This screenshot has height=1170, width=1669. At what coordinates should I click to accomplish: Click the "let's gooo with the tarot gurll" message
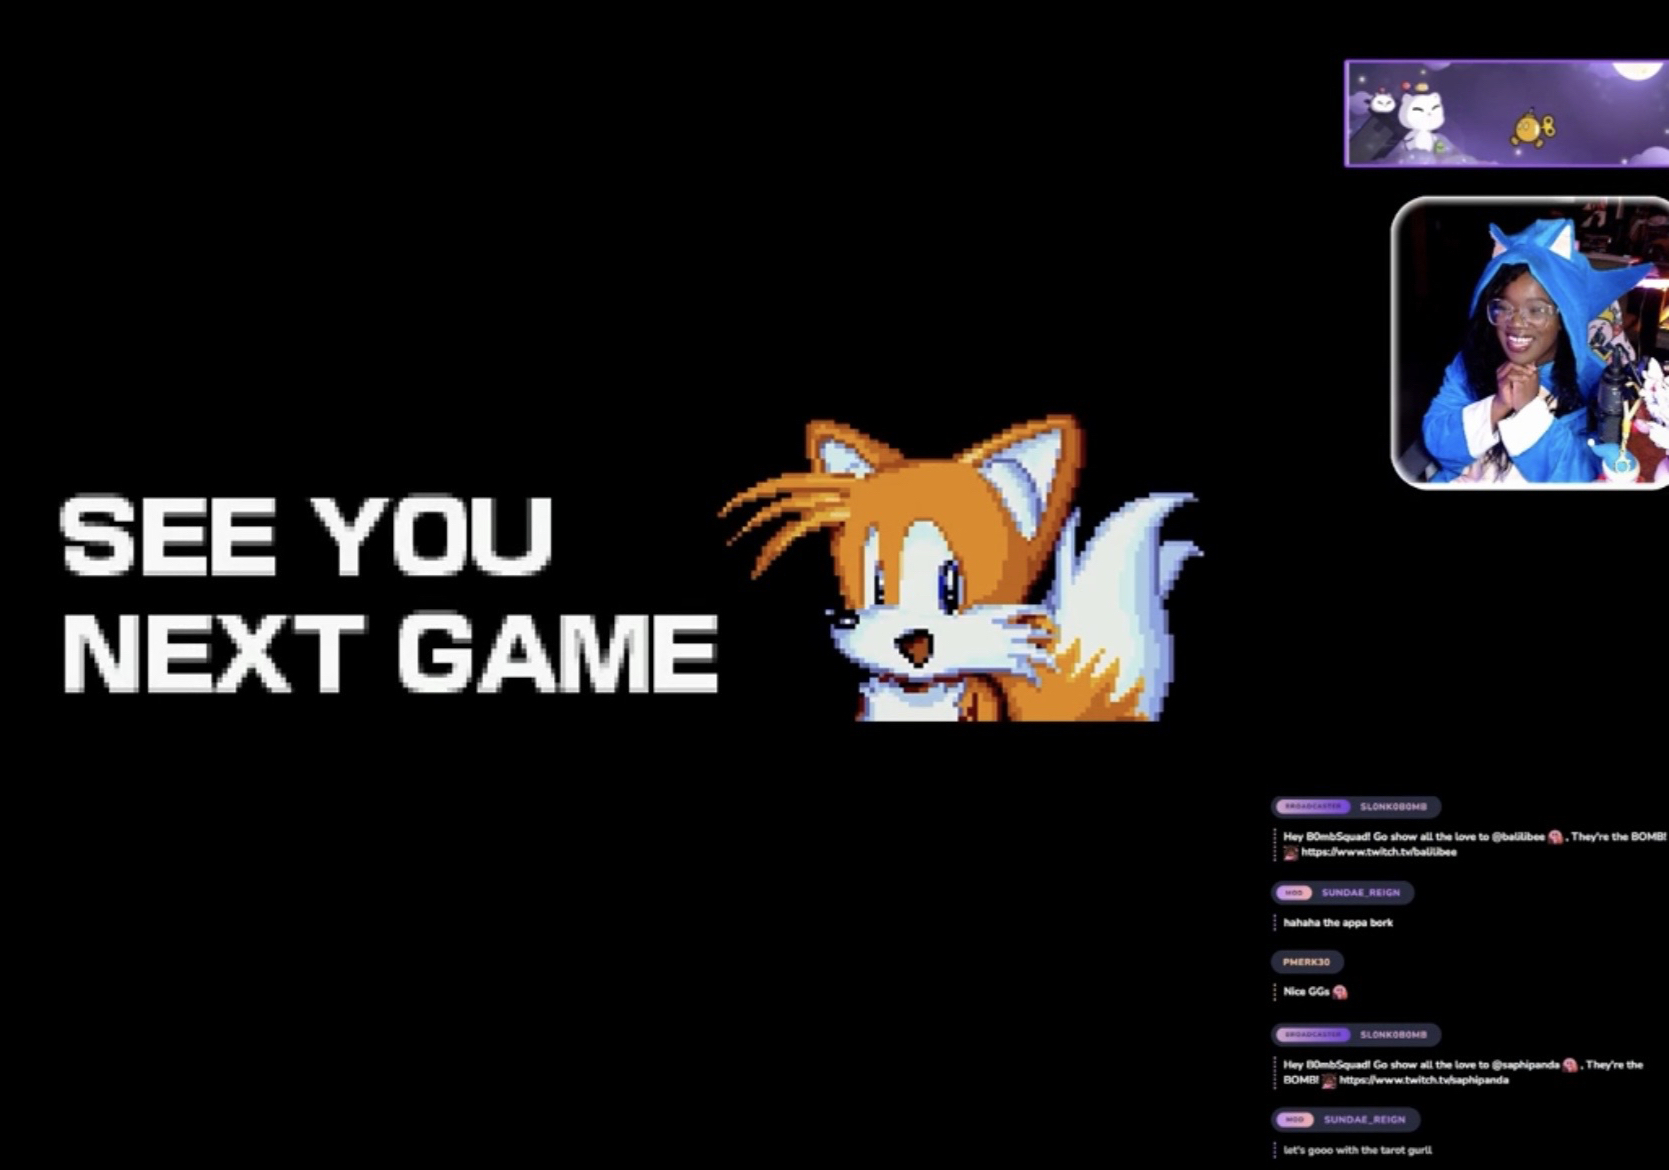(1357, 1150)
